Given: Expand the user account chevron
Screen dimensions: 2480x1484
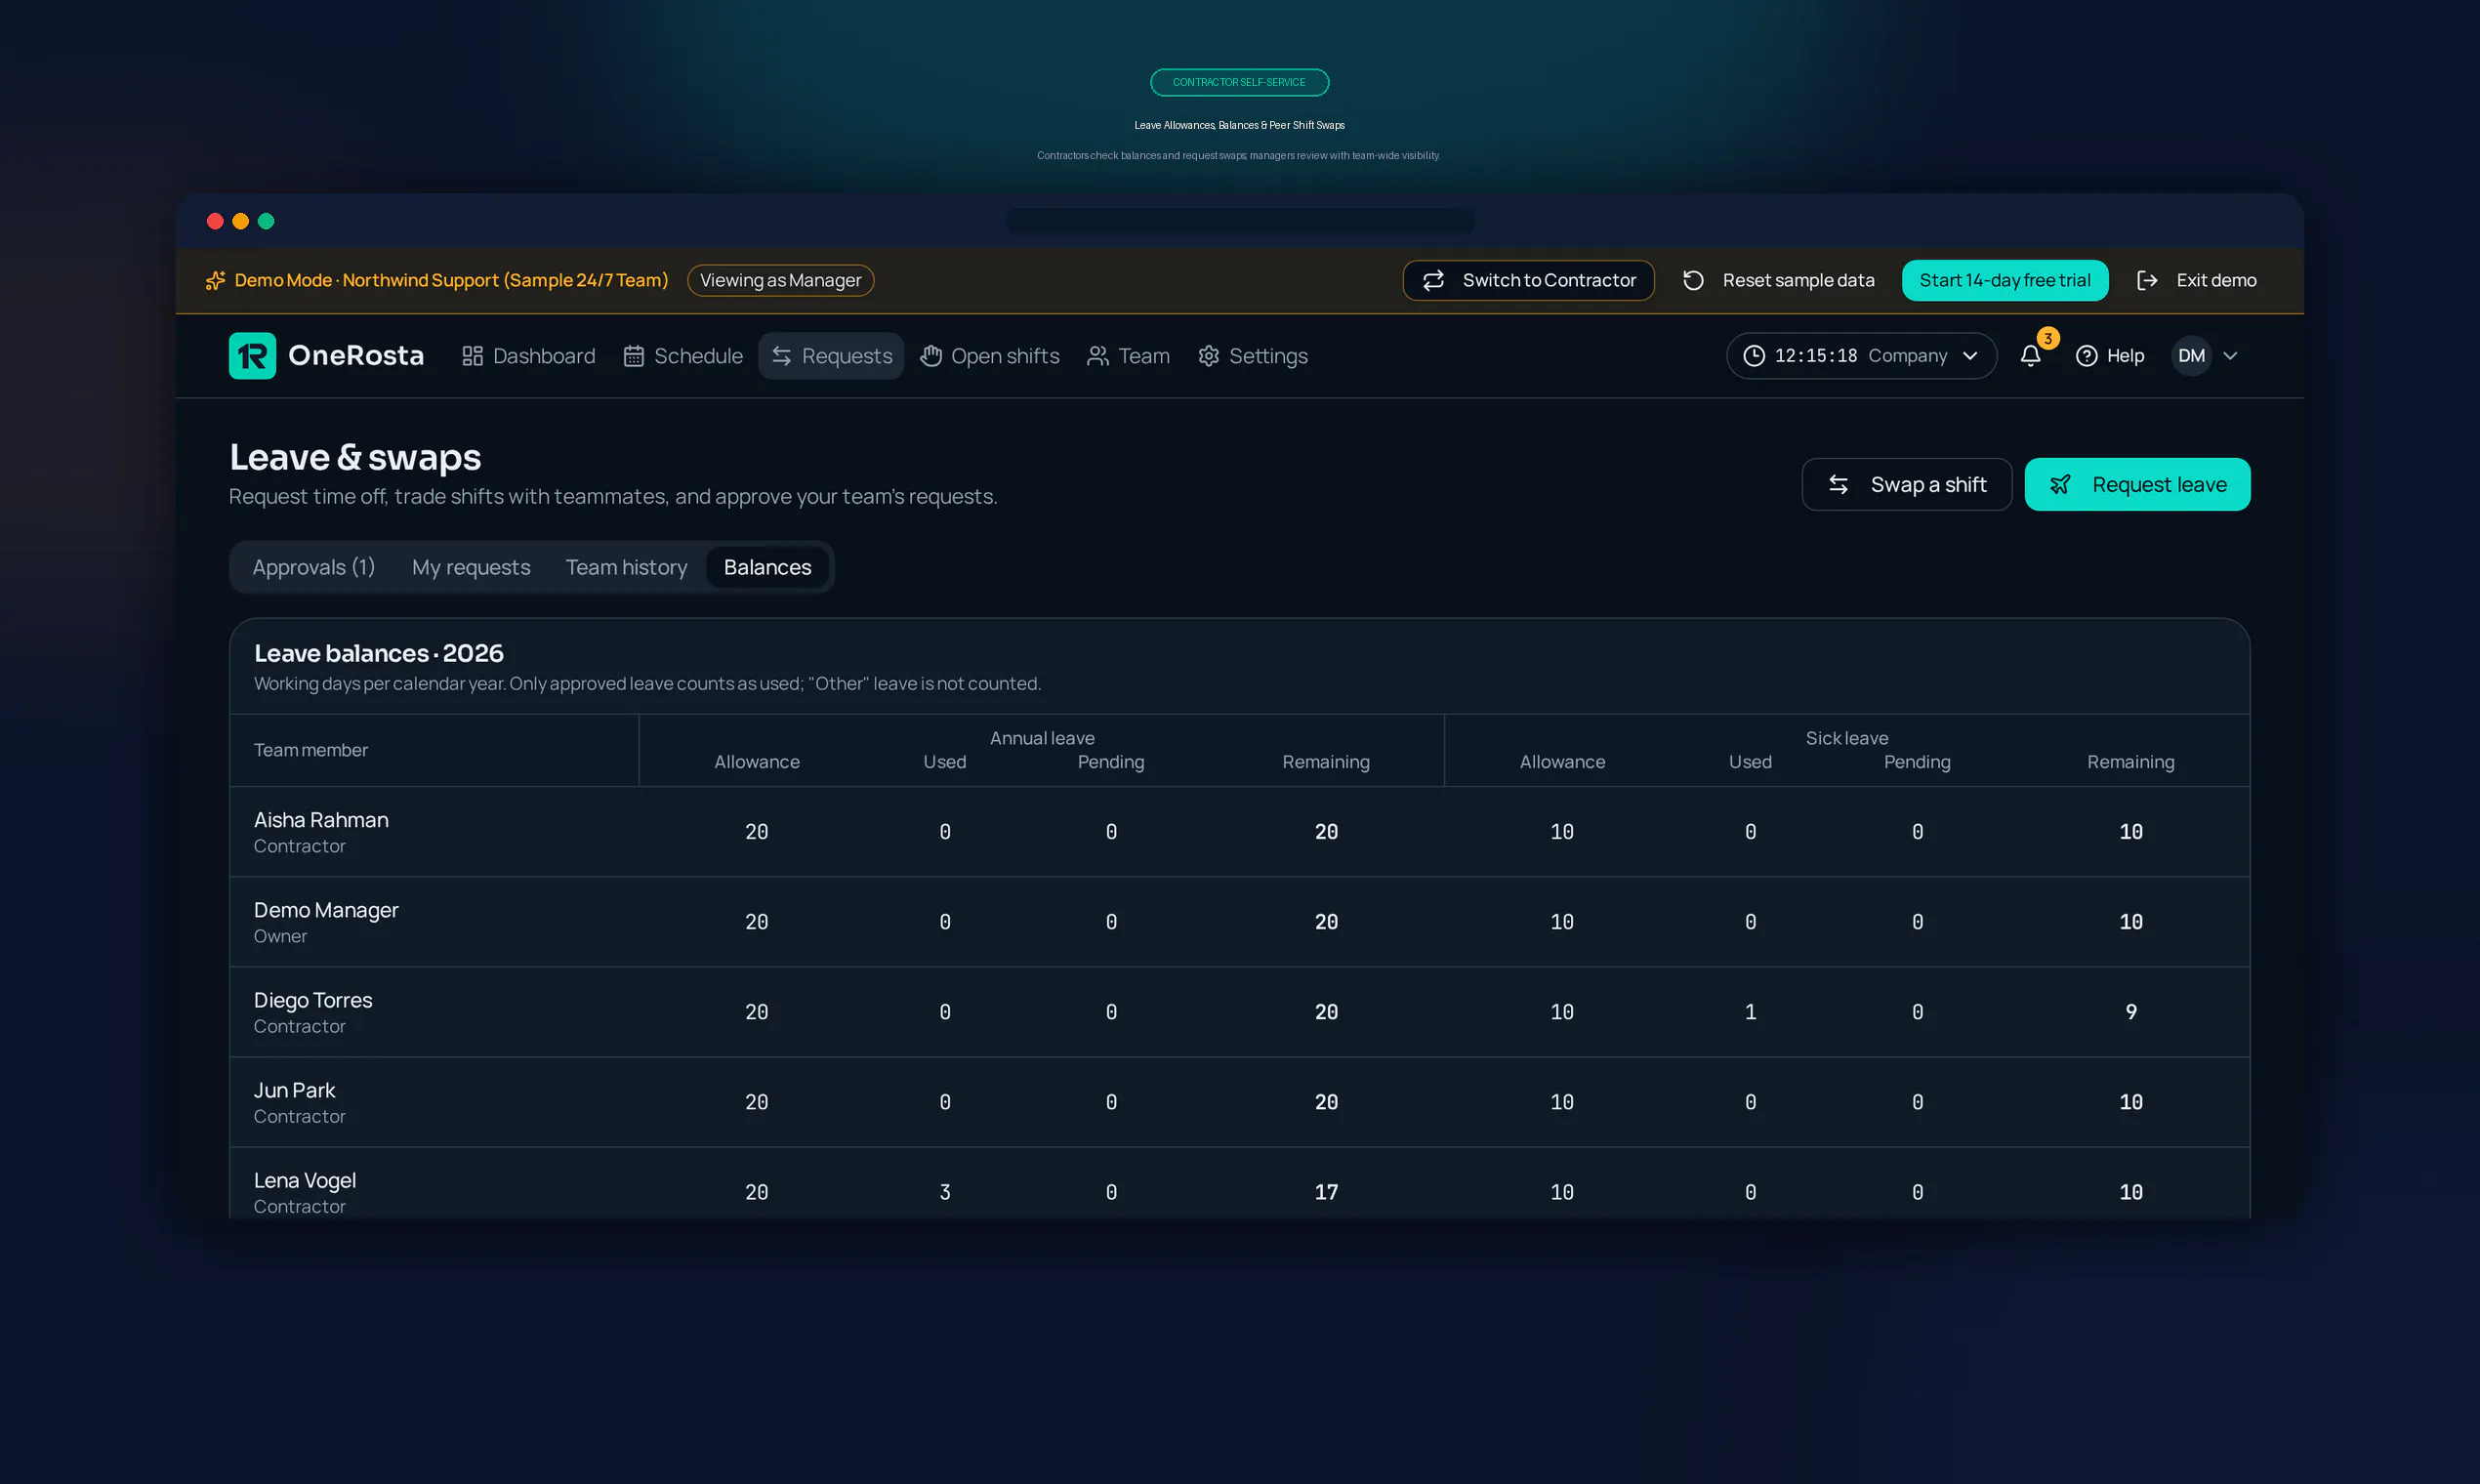Looking at the screenshot, I should pos(2230,356).
